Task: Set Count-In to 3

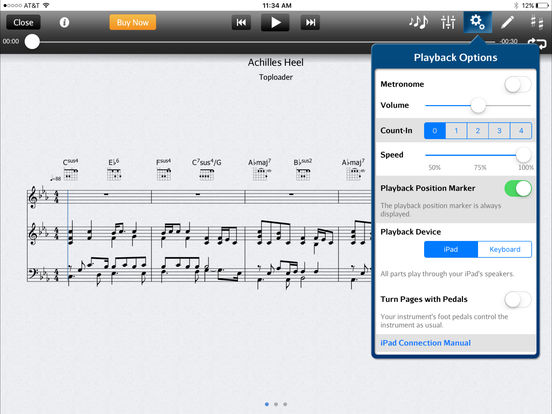Action: point(499,131)
